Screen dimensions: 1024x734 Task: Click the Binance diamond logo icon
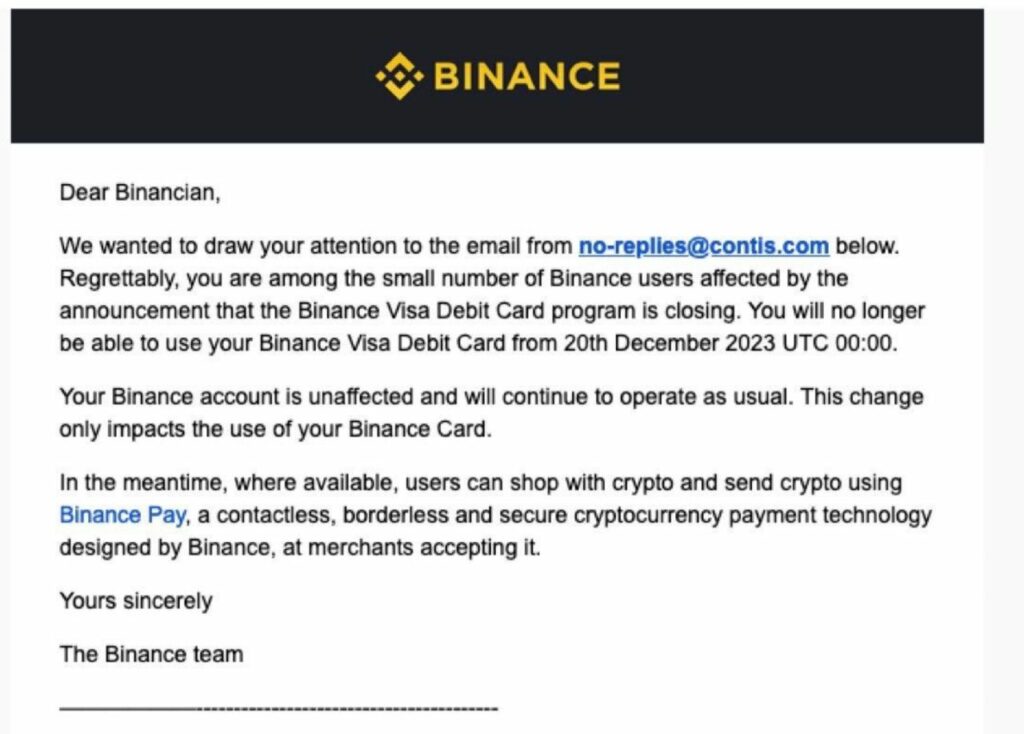click(398, 76)
